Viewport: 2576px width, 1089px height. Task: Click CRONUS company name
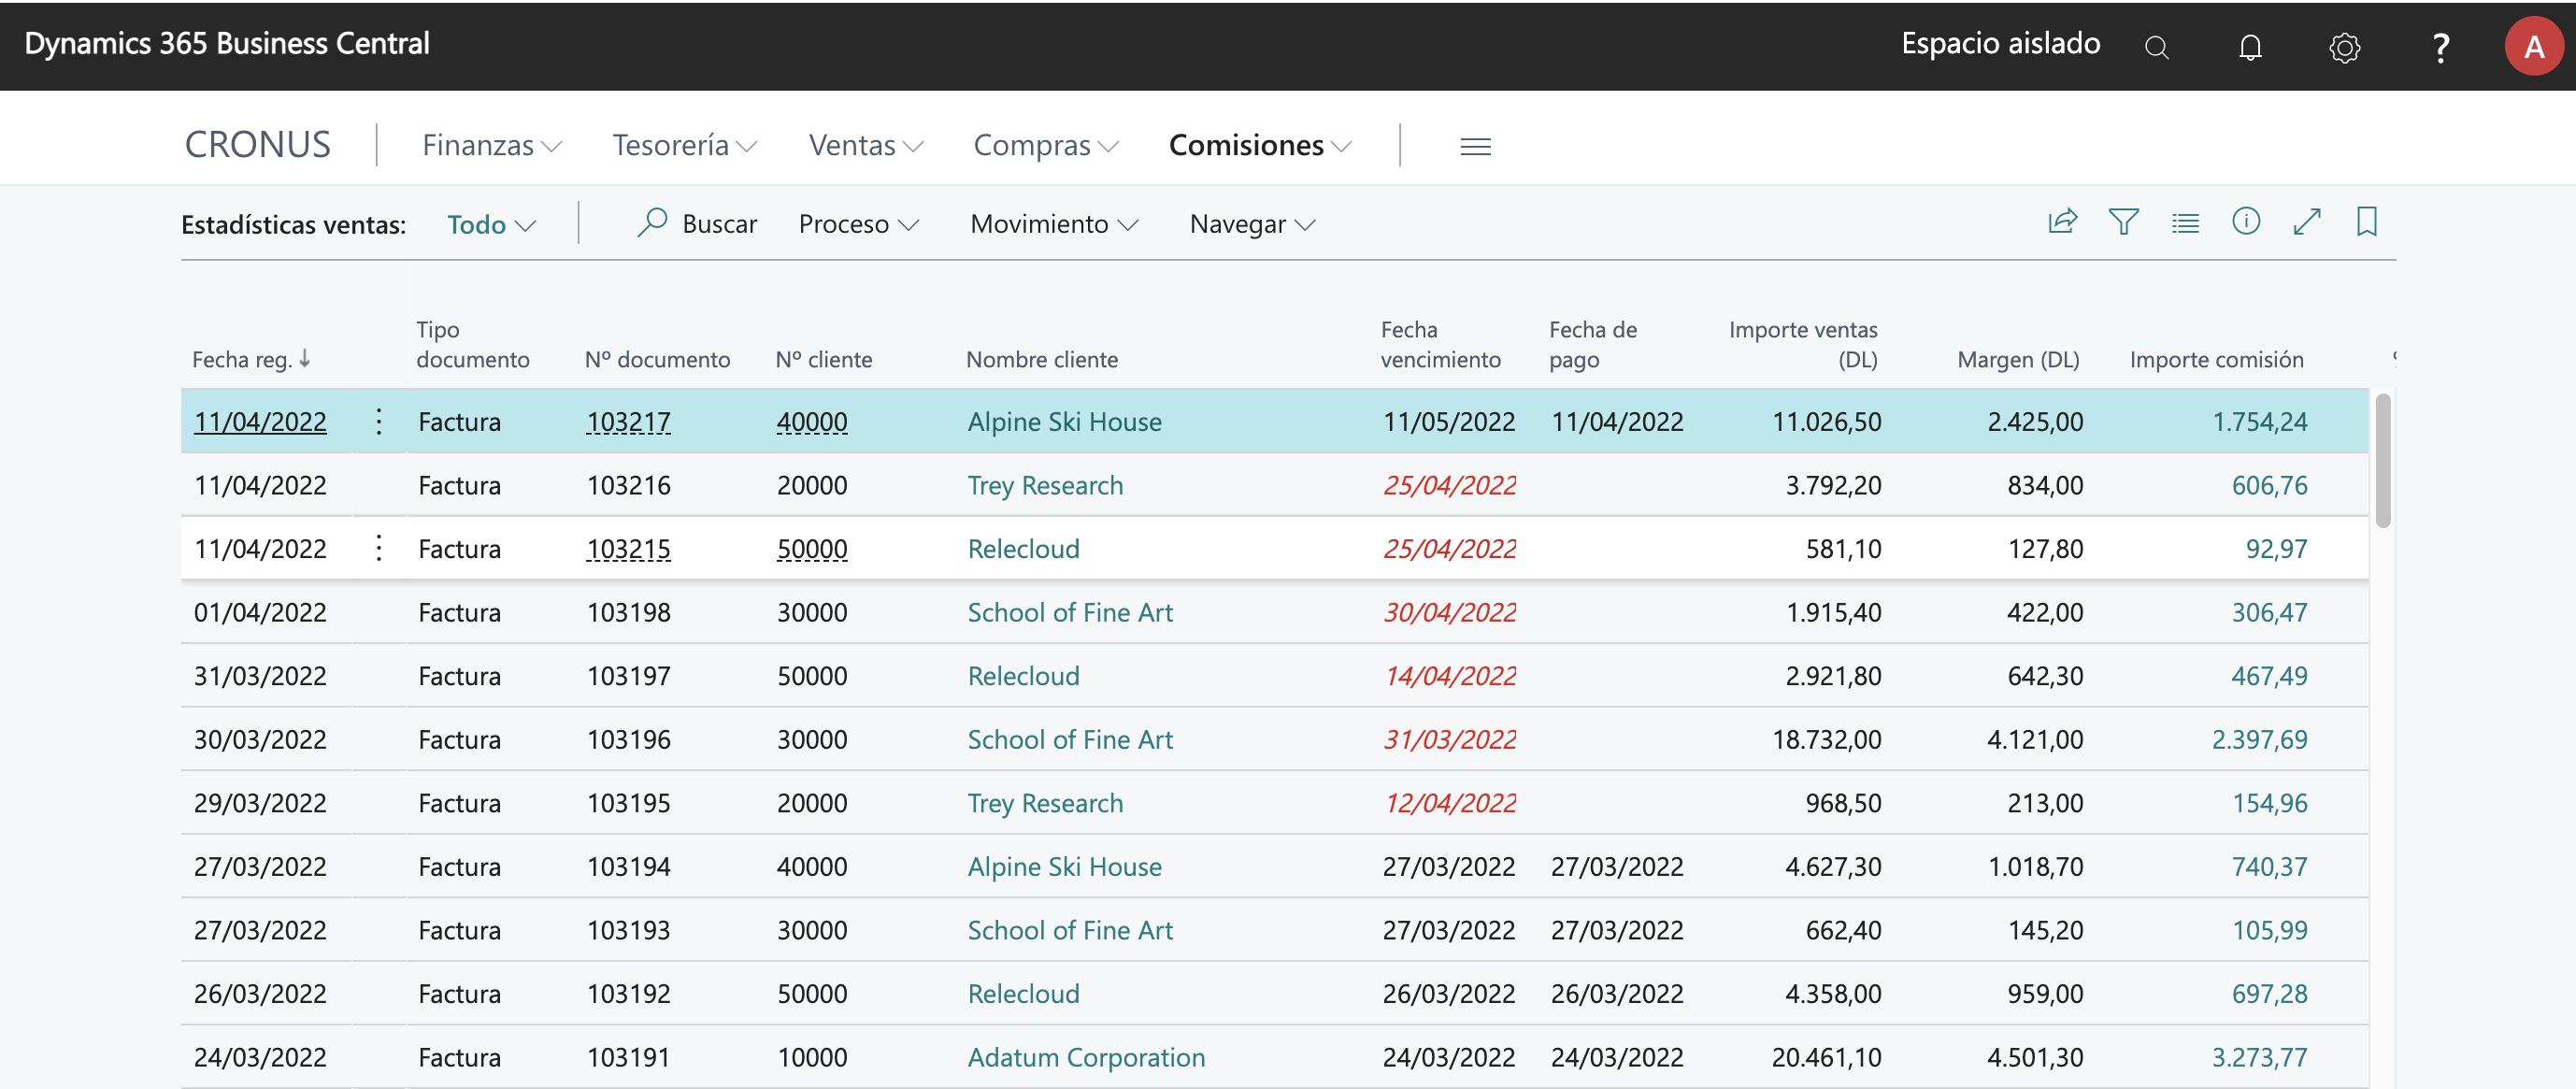pos(257,144)
